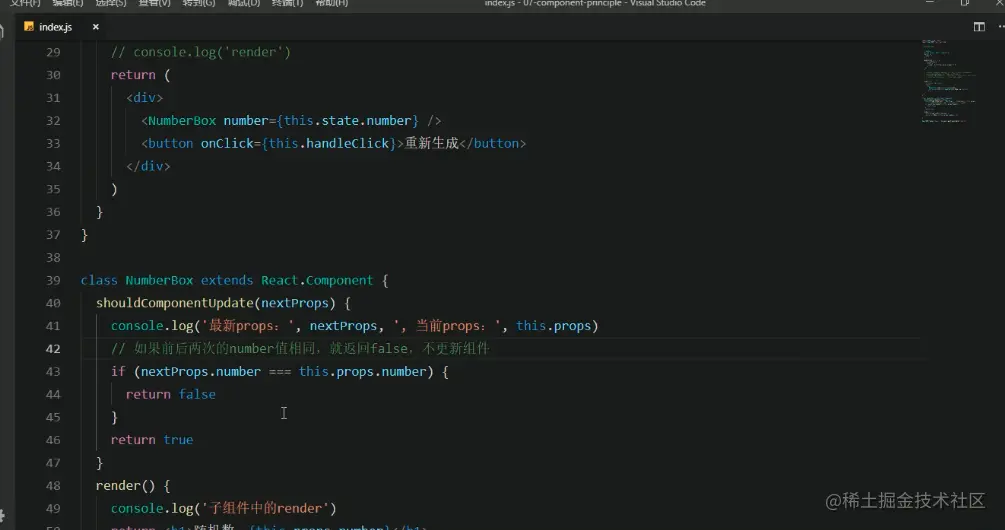1005x530 pixels.
Task: Click line number 42 in the gutter
Action: 53,349
